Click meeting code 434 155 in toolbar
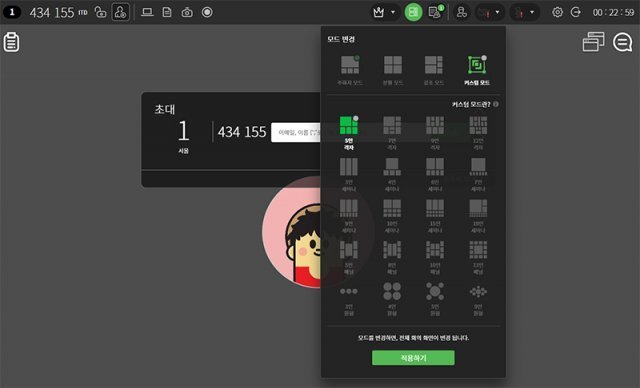Image resolution: width=640 pixels, height=388 pixels. pos(52,13)
